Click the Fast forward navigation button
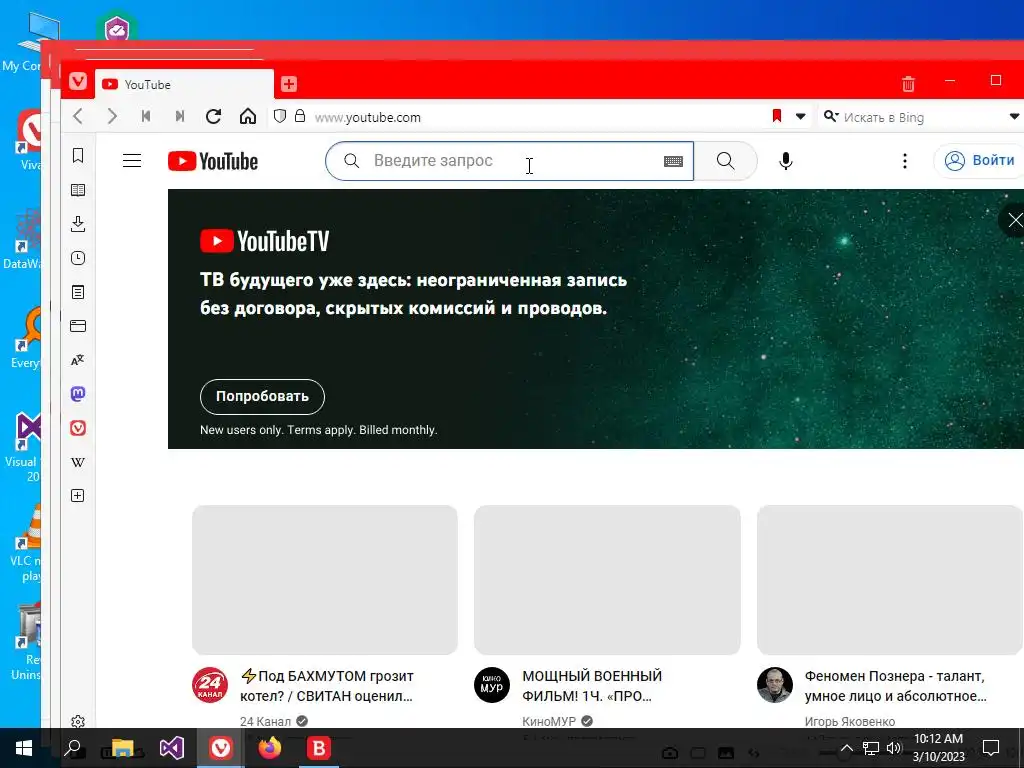The image size is (1024, 768). point(180,116)
